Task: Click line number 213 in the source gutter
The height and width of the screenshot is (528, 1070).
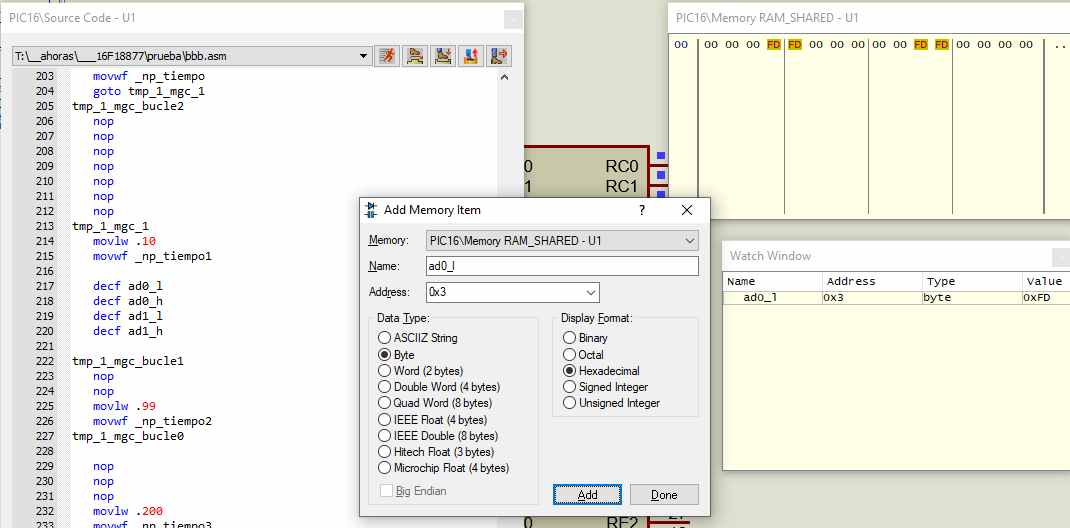Action: click(x=44, y=226)
